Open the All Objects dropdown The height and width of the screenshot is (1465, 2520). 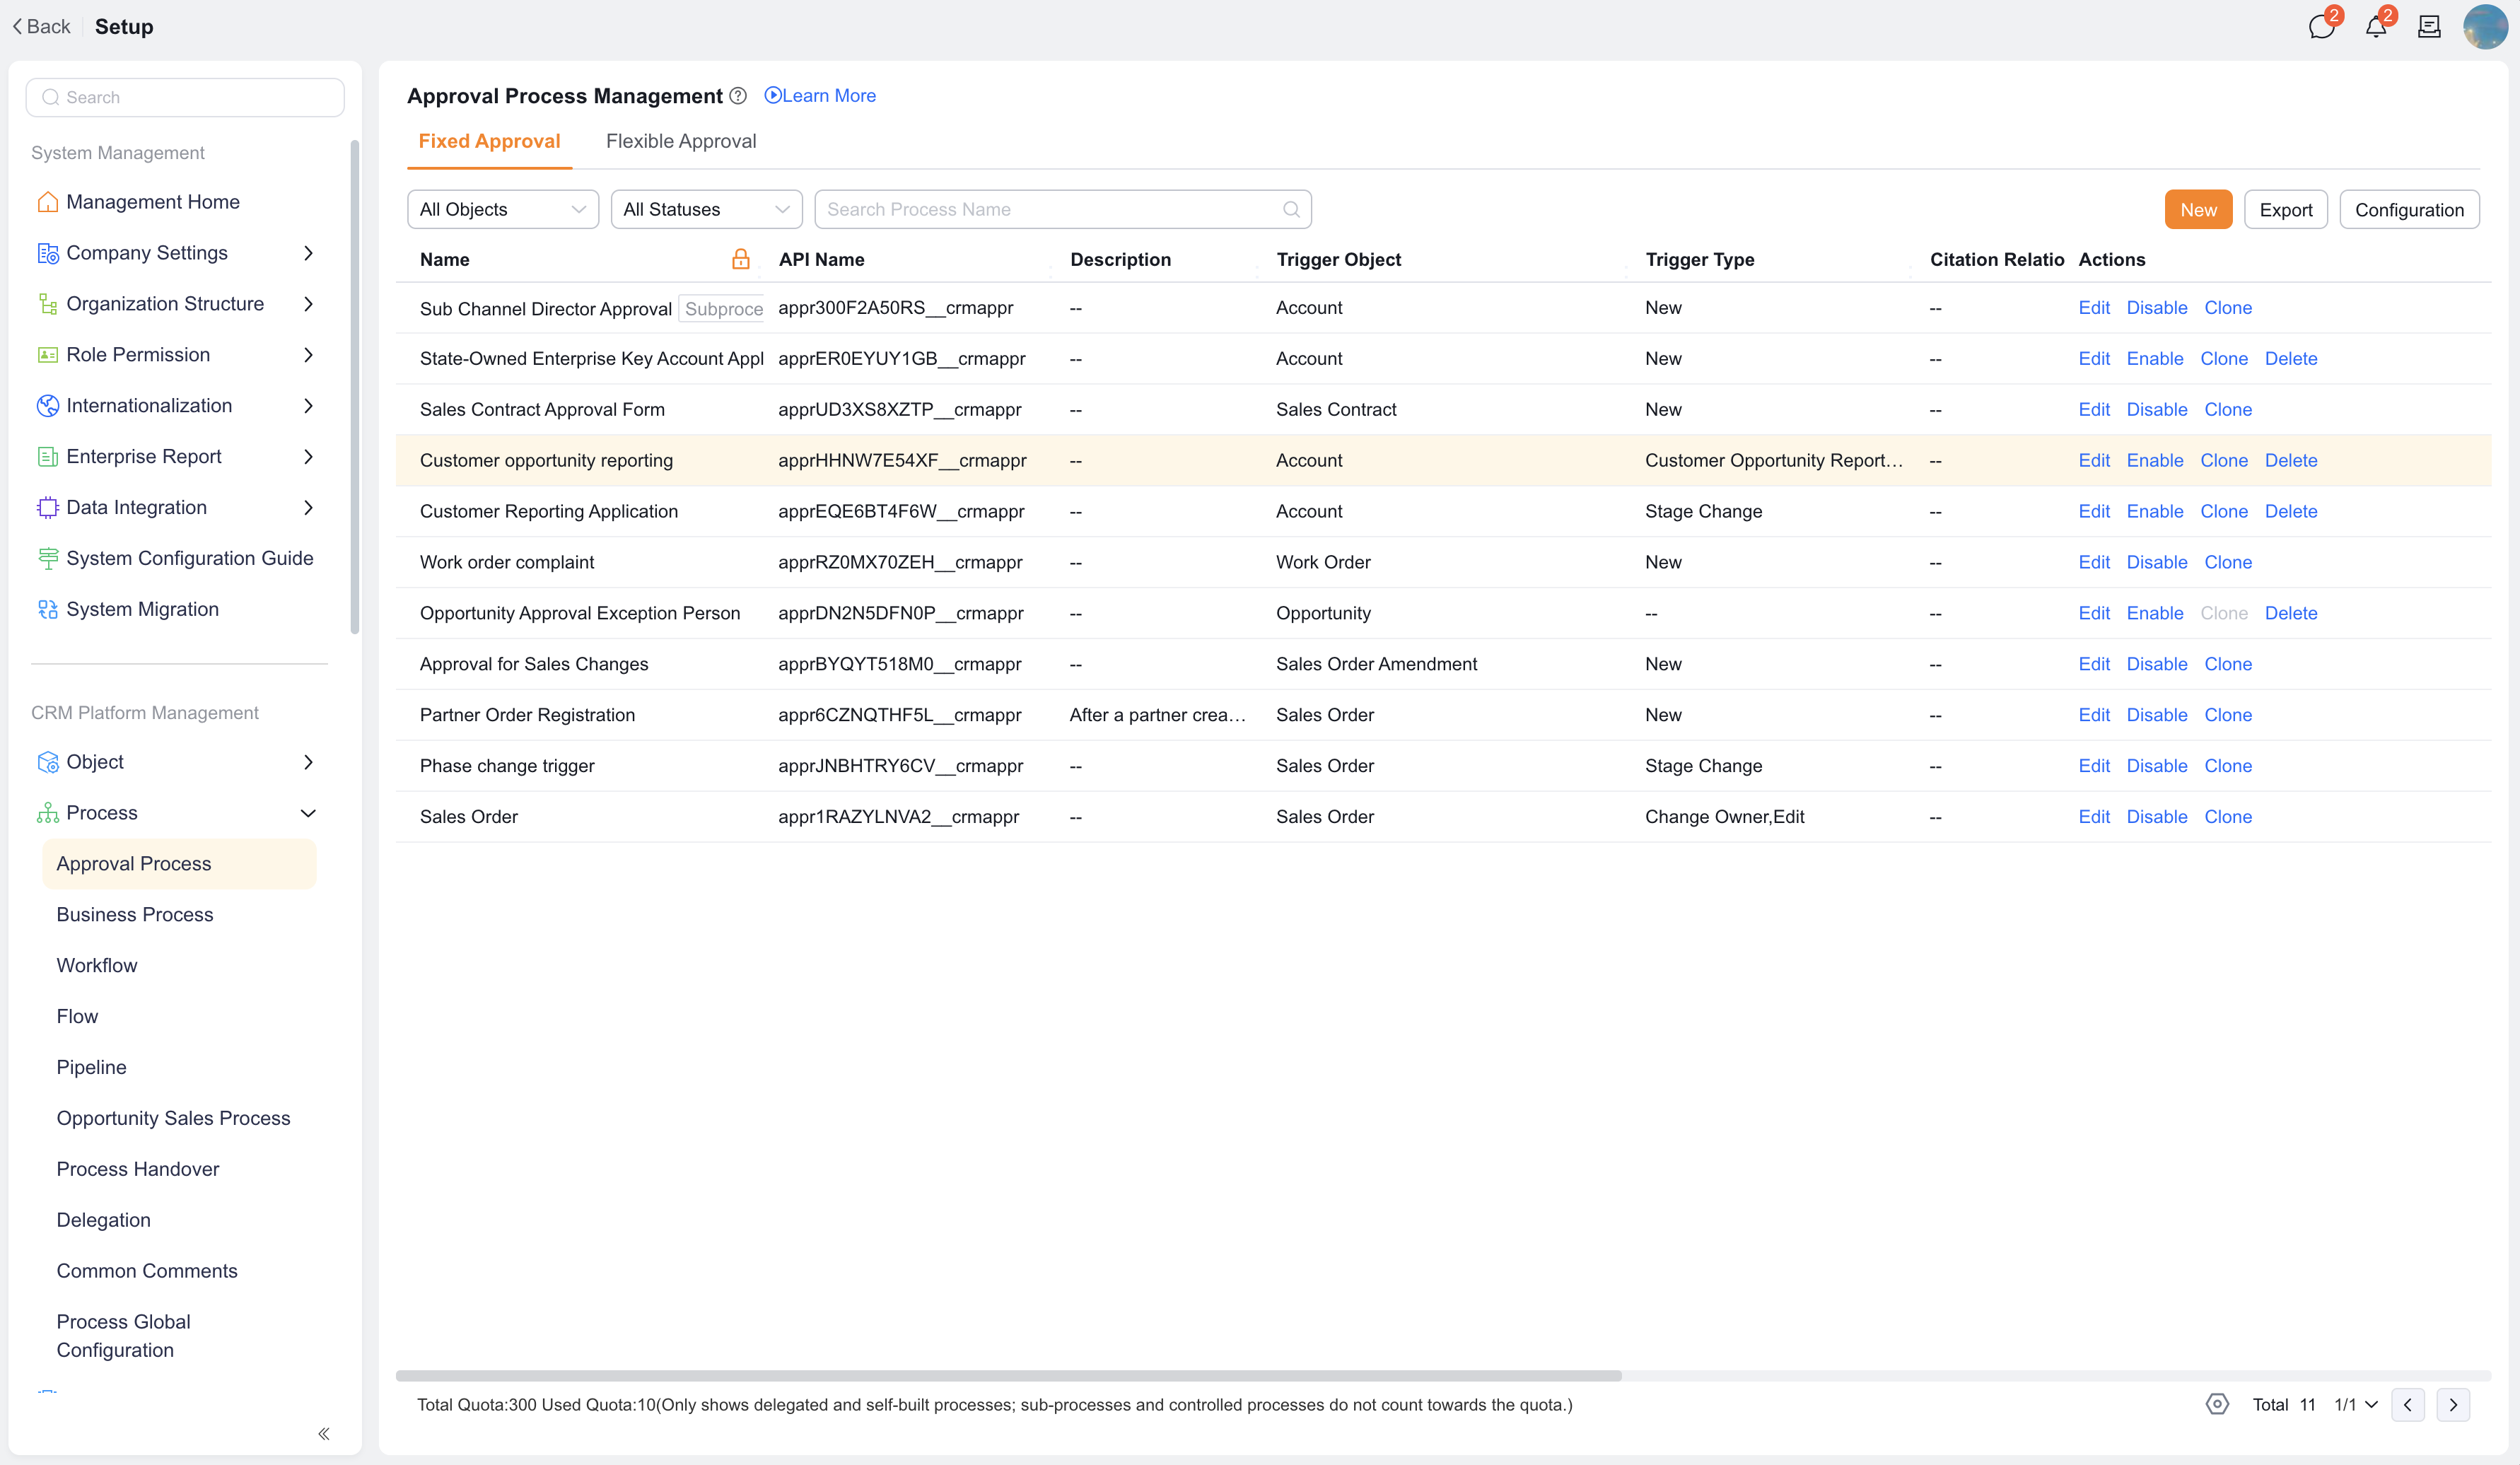click(x=503, y=209)
